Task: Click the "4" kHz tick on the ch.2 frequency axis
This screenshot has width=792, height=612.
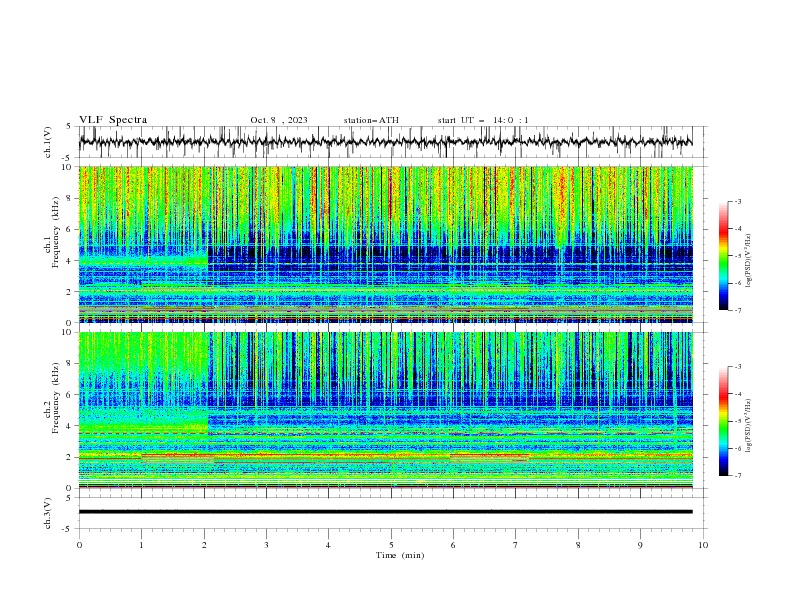Action: pyautogui.click(x=71, y=426)
